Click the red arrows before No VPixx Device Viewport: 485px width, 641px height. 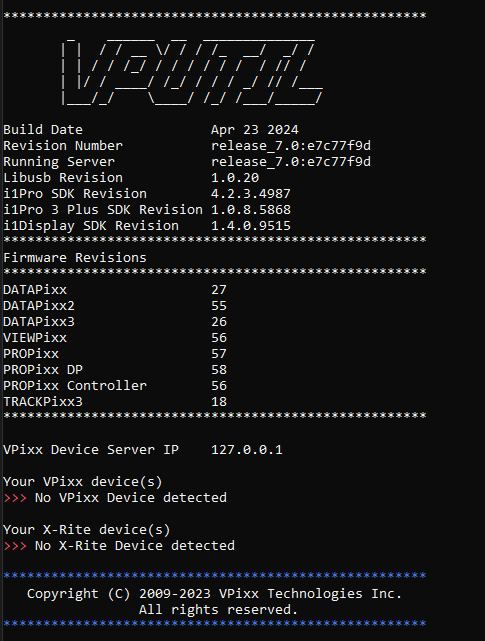click(x=15, y=498)
